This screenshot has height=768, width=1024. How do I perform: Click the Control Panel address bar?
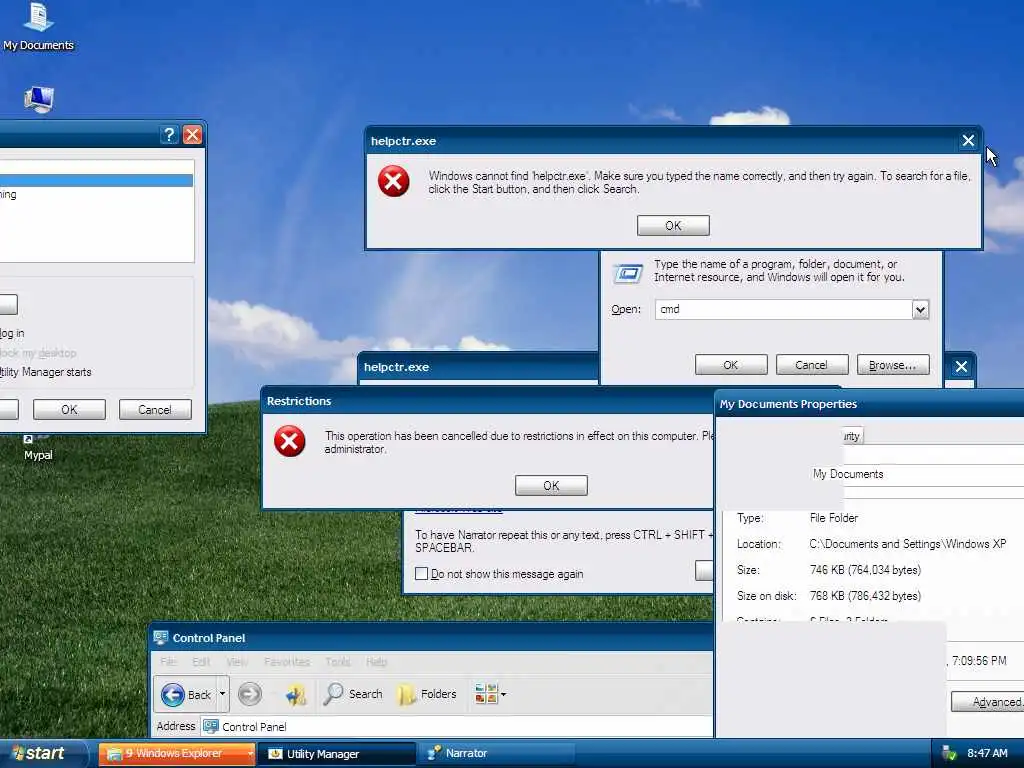pyautogui.click(x=456, y=726)
